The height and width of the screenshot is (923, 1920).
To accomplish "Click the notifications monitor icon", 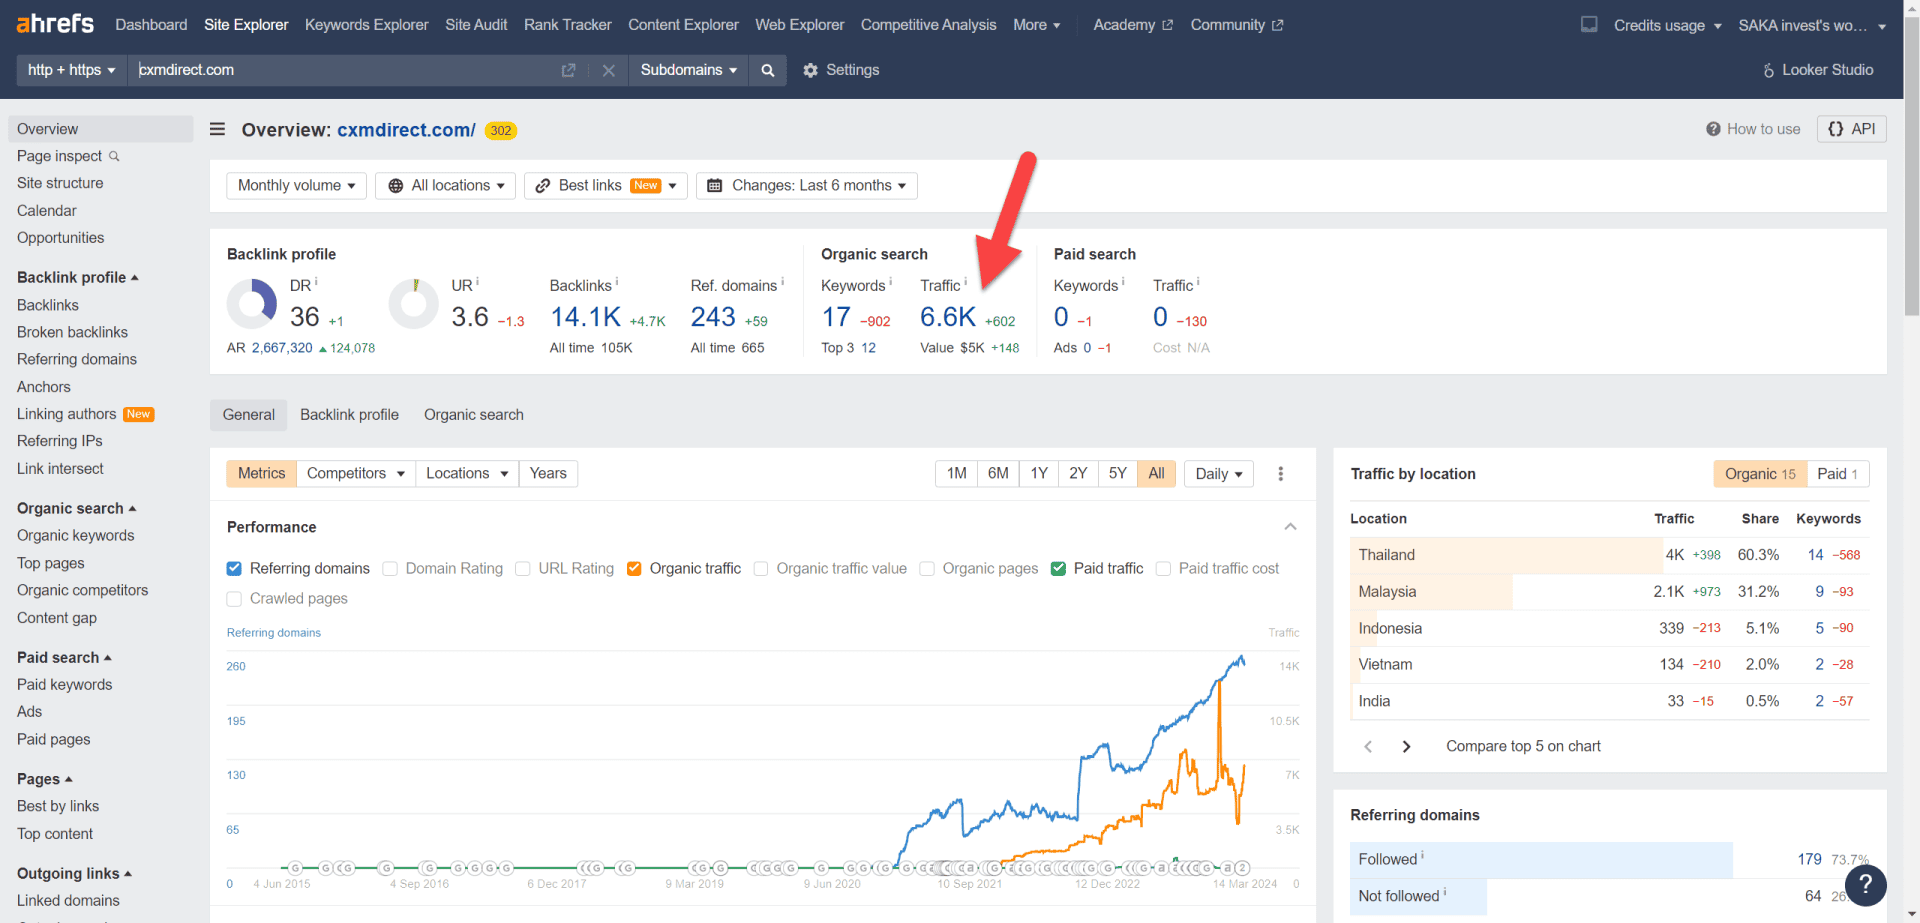I will (x=1589, y=24).
